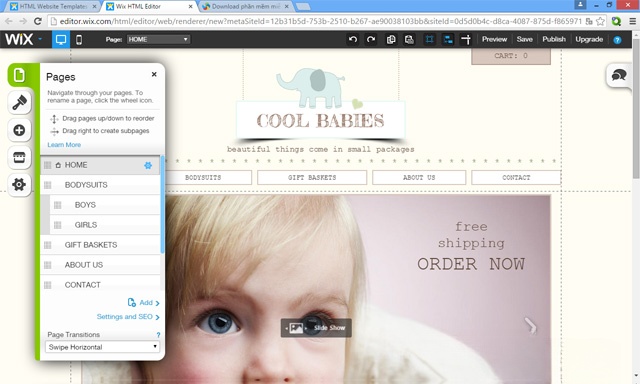Open the App Market store icon
Viewport: 640px width, 384px height.
[x=19, y=157]
